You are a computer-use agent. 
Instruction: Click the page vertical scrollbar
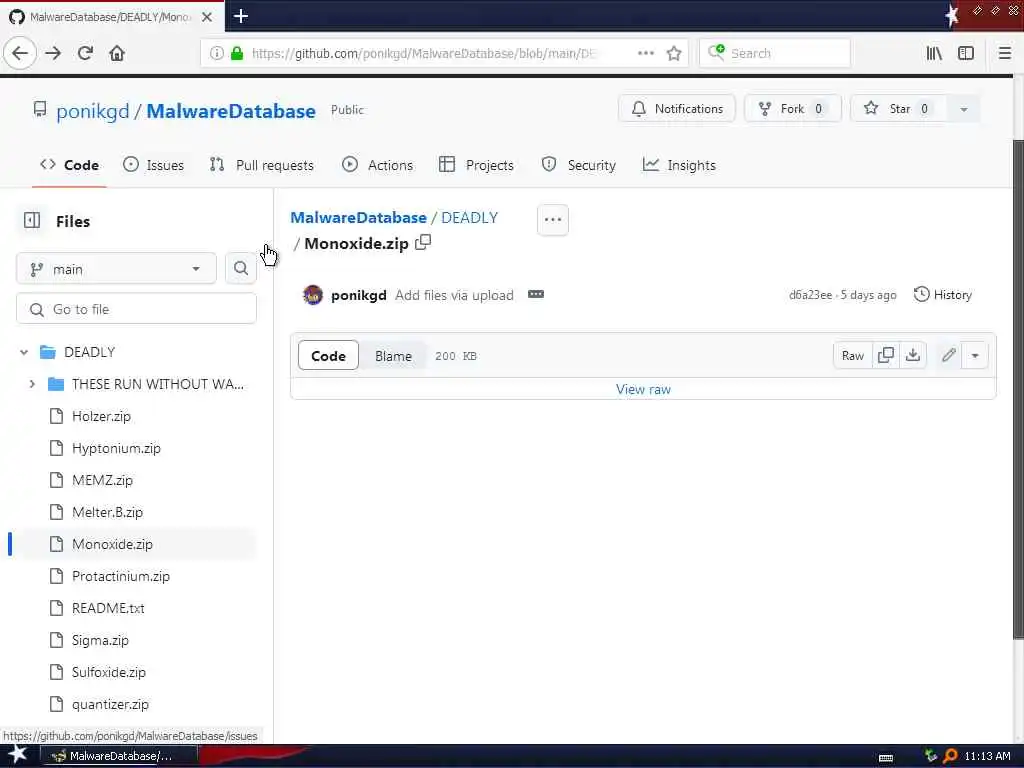coord(1017,389)
